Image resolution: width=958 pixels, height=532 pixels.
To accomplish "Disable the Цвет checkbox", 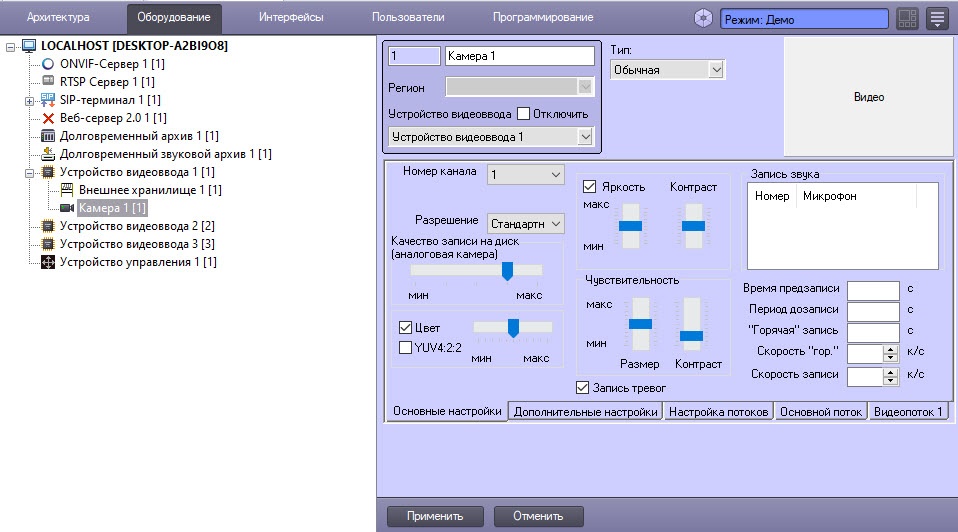I will [405, 328].
